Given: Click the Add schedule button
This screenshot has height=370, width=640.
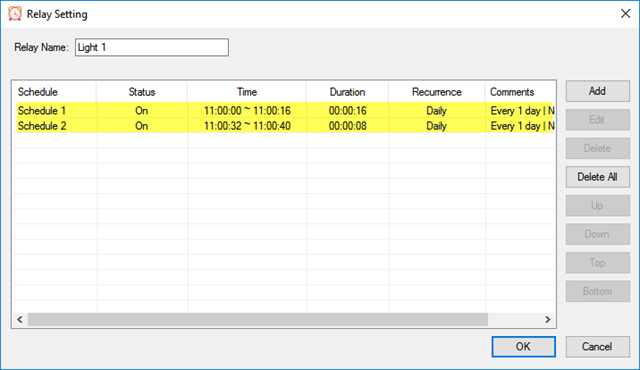Looking at the screenshot, I should coord(598,91).
